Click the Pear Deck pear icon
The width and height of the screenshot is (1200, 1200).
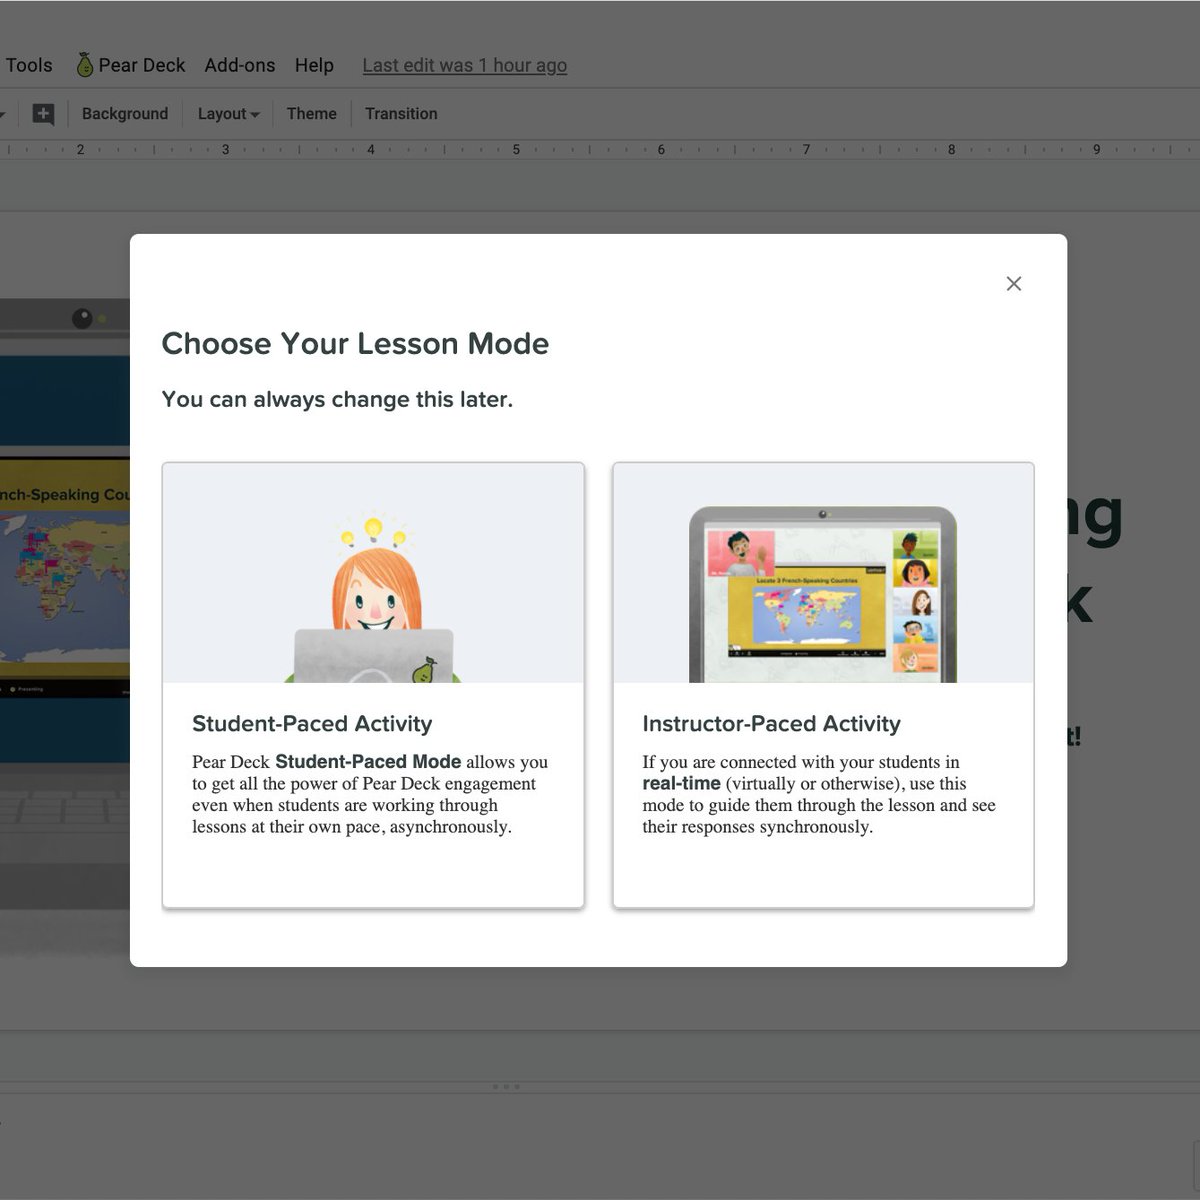85,65
